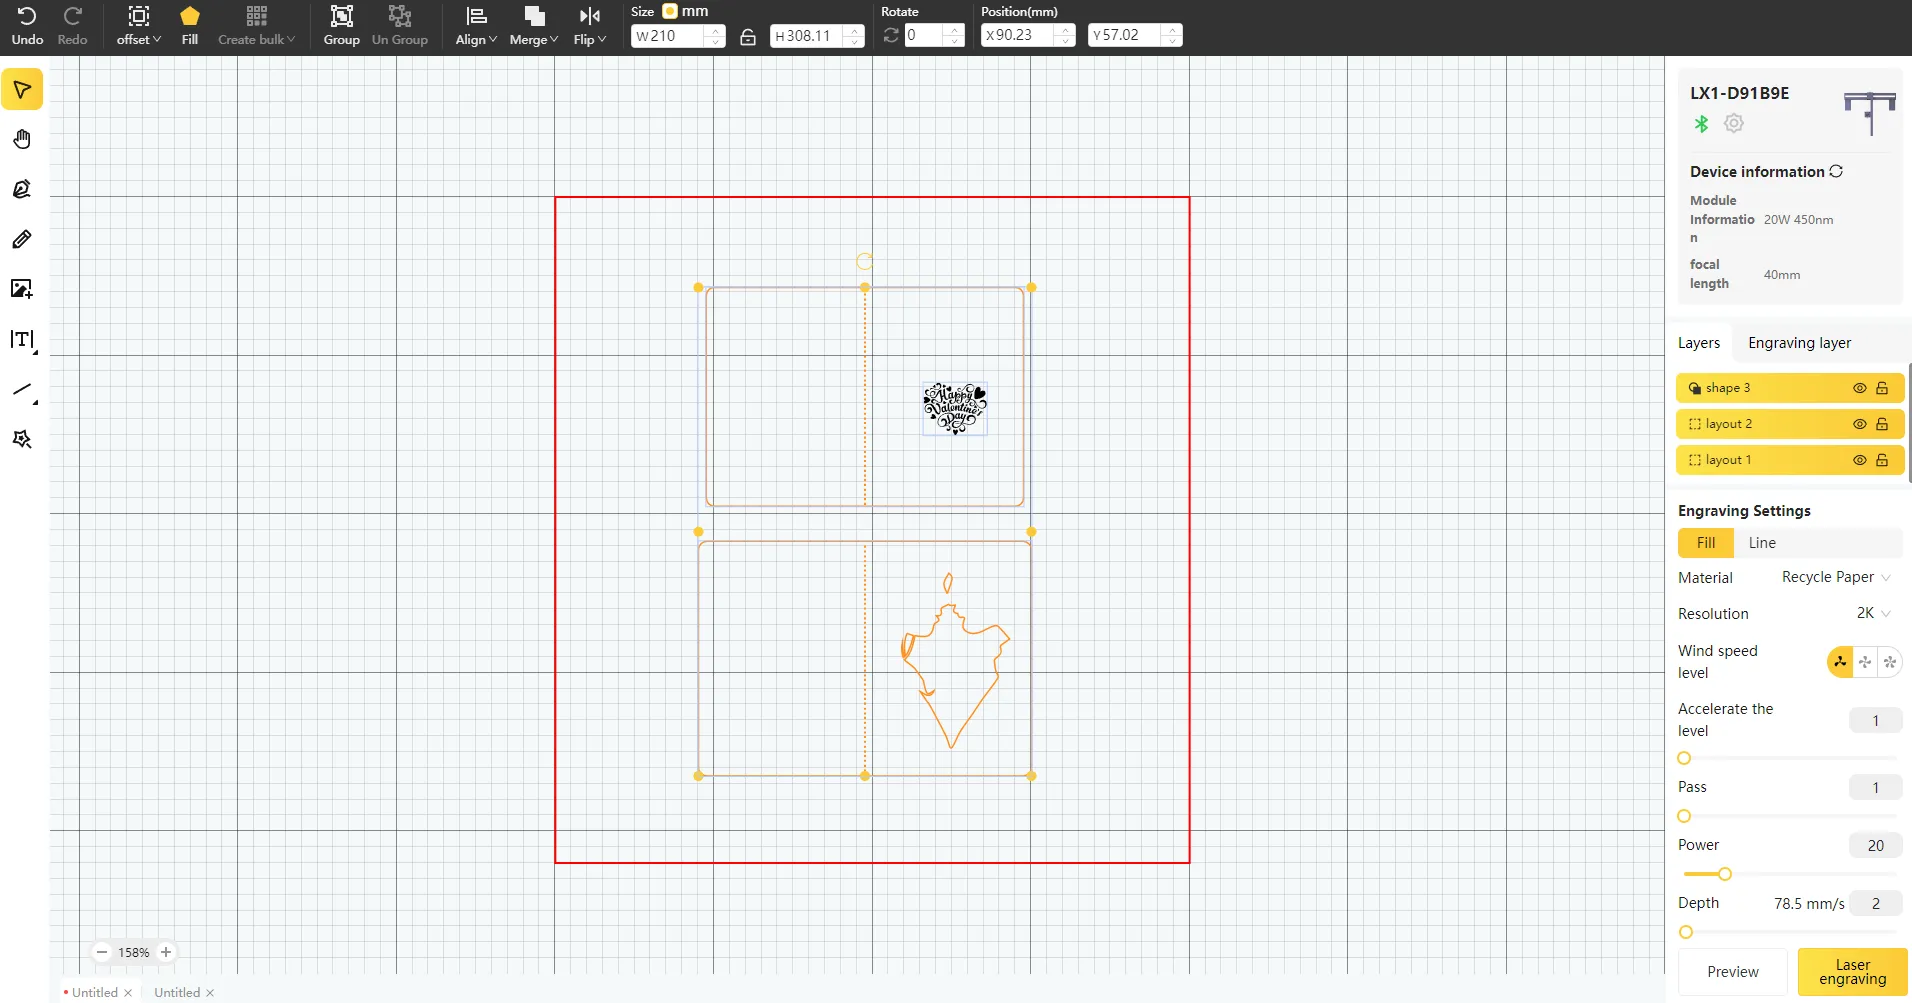Select the Fill engraving mode tab

pyautogui.click(x=1706, y=543)
